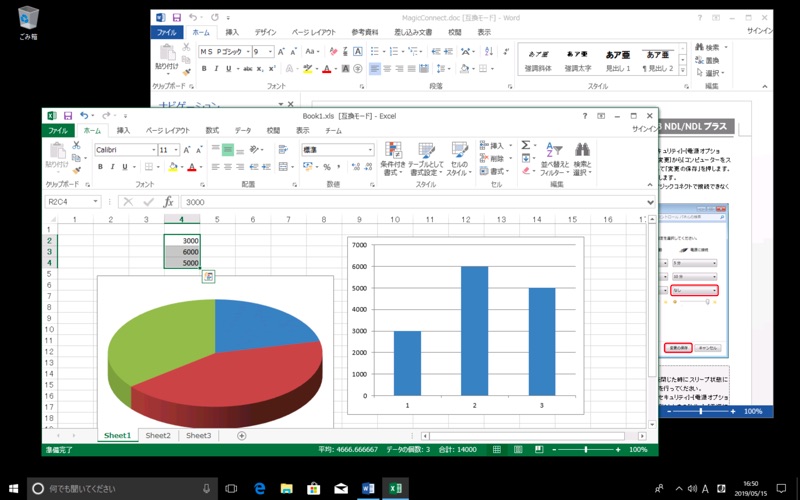Increase font size in Excel
This screenshot has height=500, width=800.
tap(187, 150)
